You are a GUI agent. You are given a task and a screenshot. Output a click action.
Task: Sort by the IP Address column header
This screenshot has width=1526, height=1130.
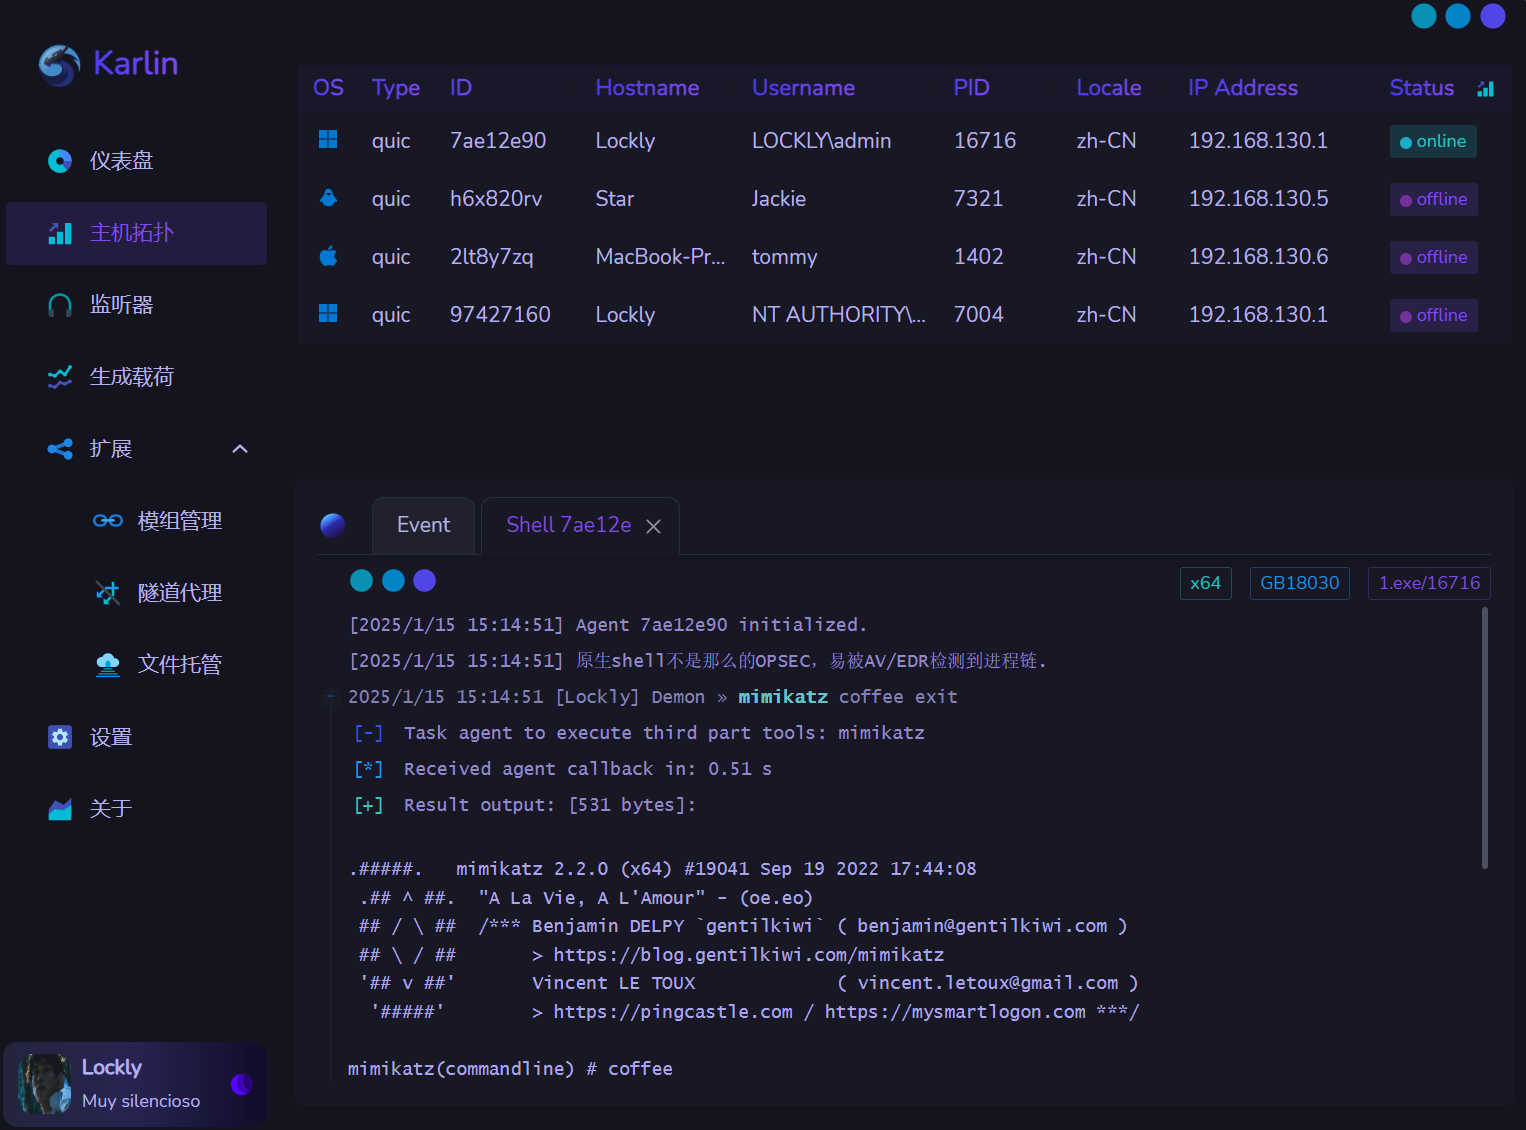click(x=1243, y=88)
